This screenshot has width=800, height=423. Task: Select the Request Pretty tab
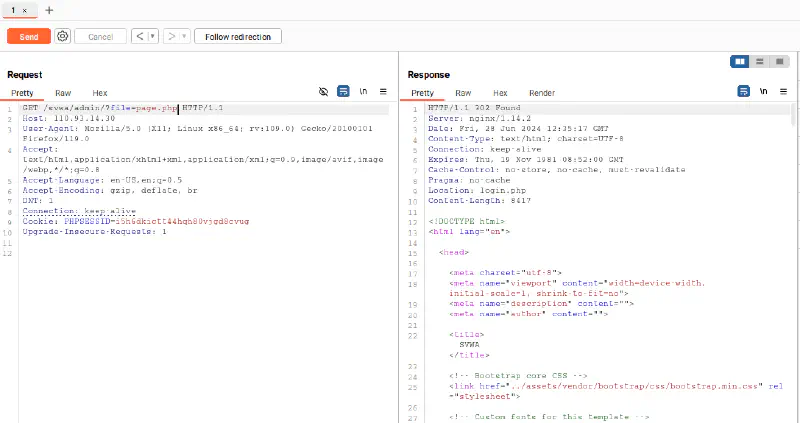click(22, 93)
